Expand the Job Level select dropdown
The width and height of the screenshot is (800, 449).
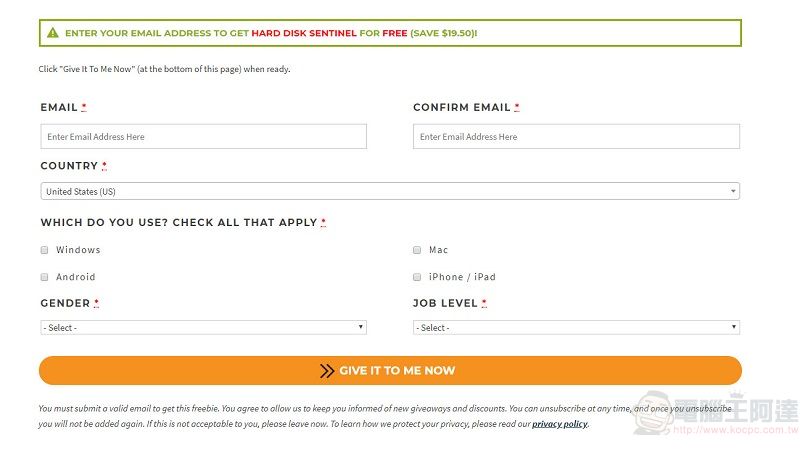(576, 328)
